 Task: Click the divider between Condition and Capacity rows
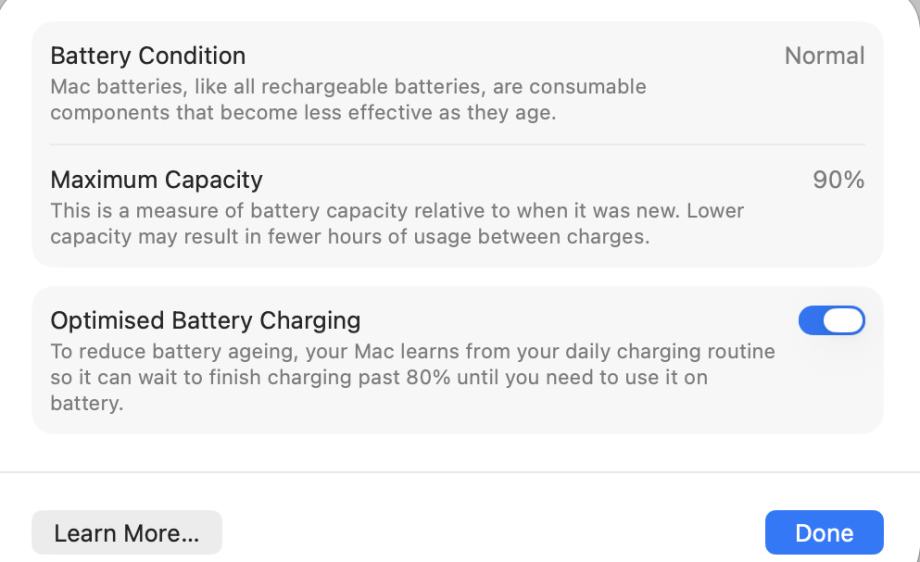pos(458,144)
